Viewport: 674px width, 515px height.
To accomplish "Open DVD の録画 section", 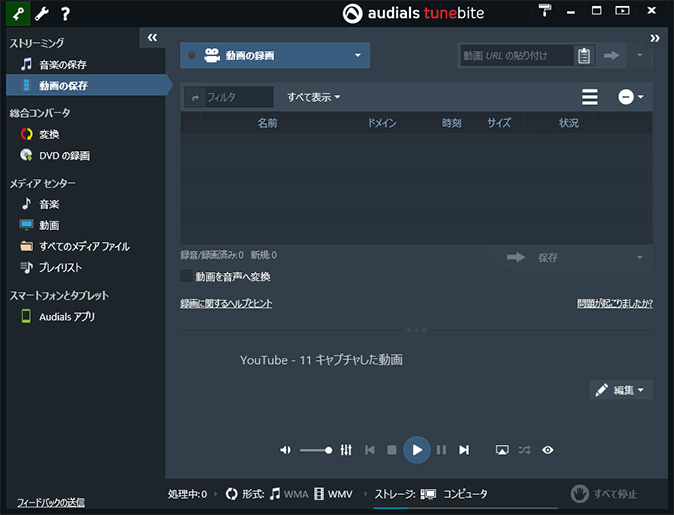I will [55, 155].
